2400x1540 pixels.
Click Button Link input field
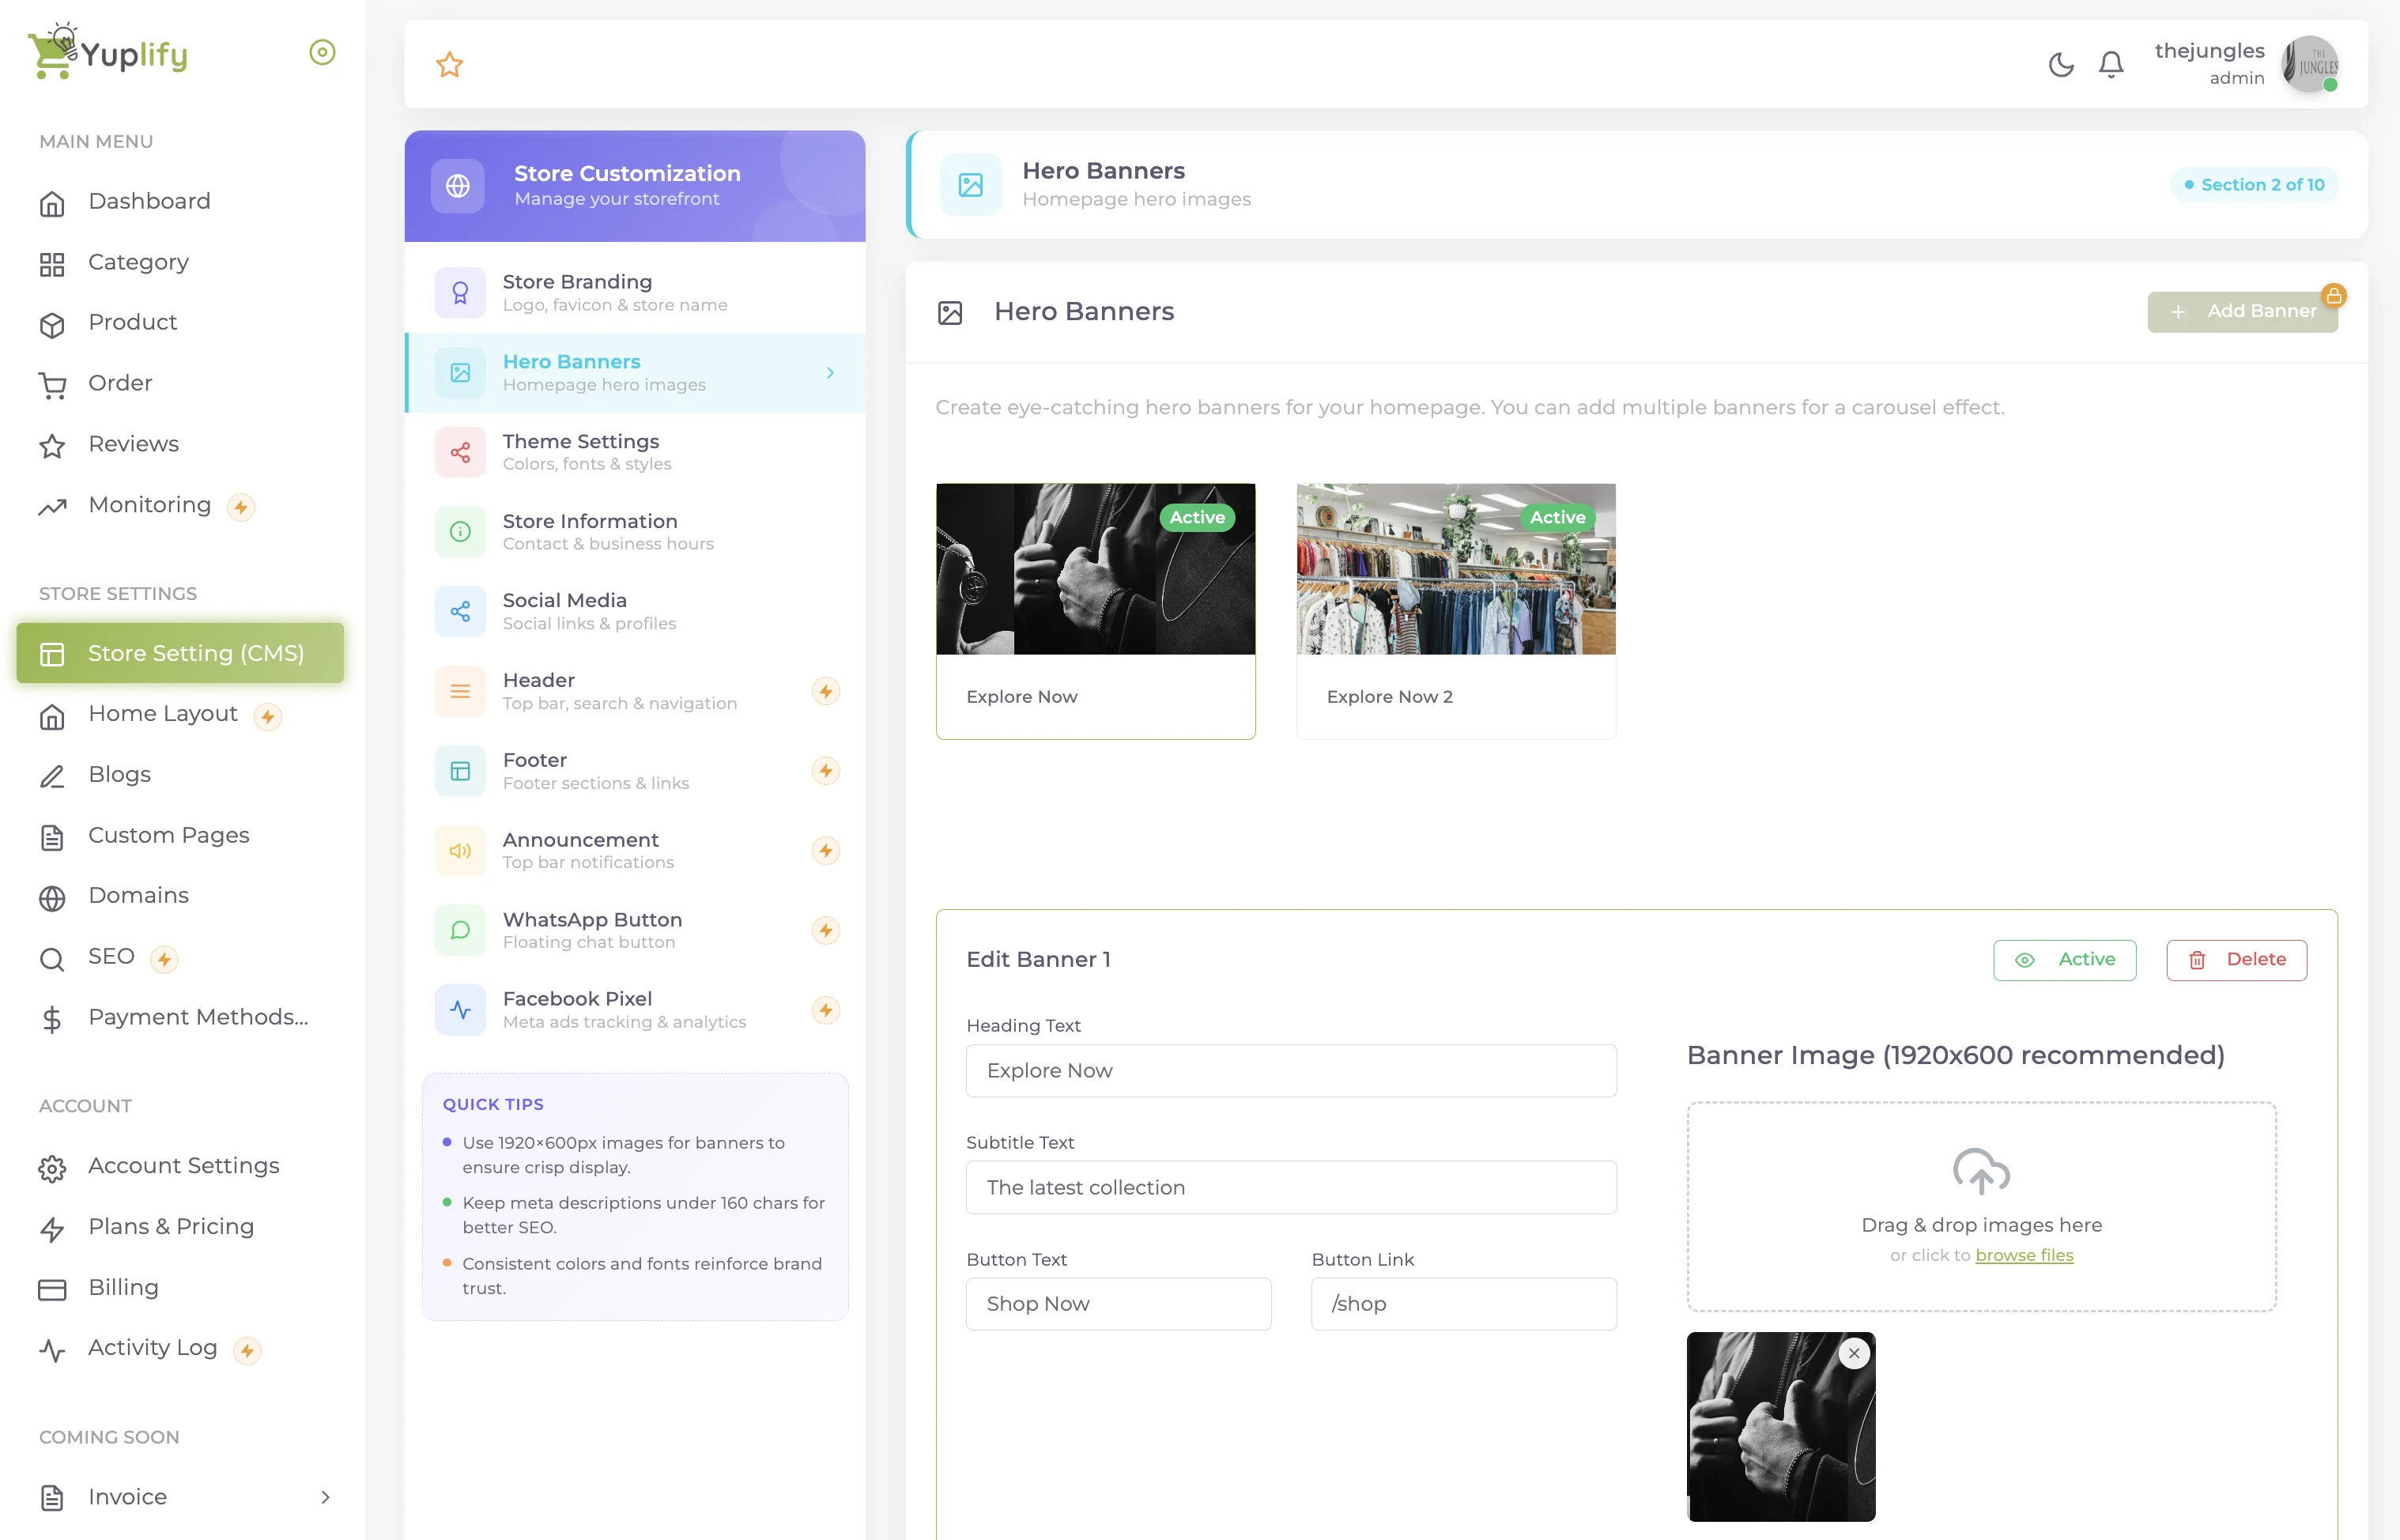[1464, 1304]
